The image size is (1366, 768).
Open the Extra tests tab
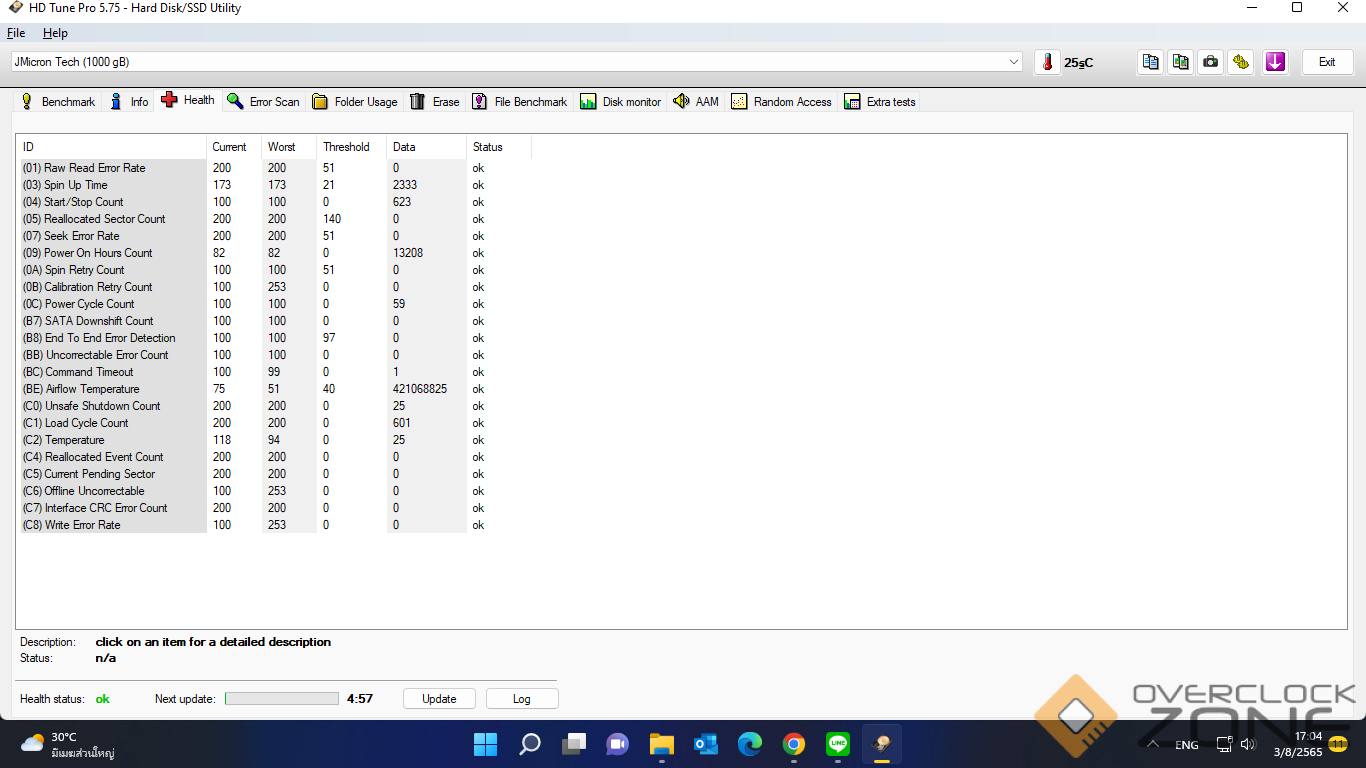(880, 102)
